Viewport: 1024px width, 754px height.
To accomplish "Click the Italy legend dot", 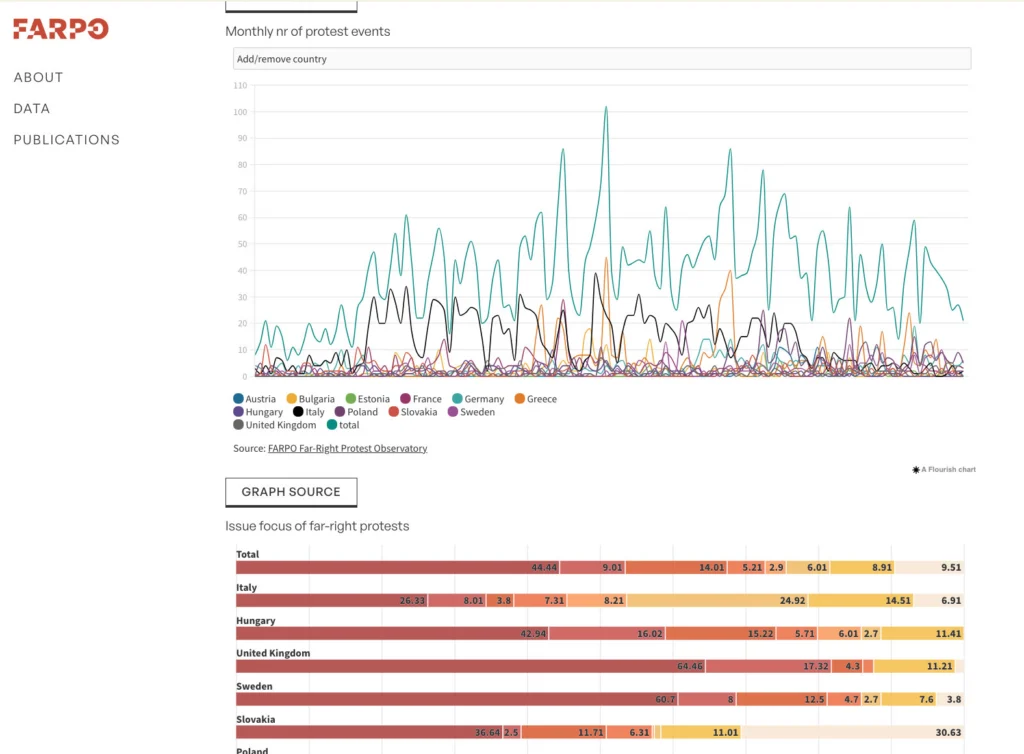I will click(297, 412).
